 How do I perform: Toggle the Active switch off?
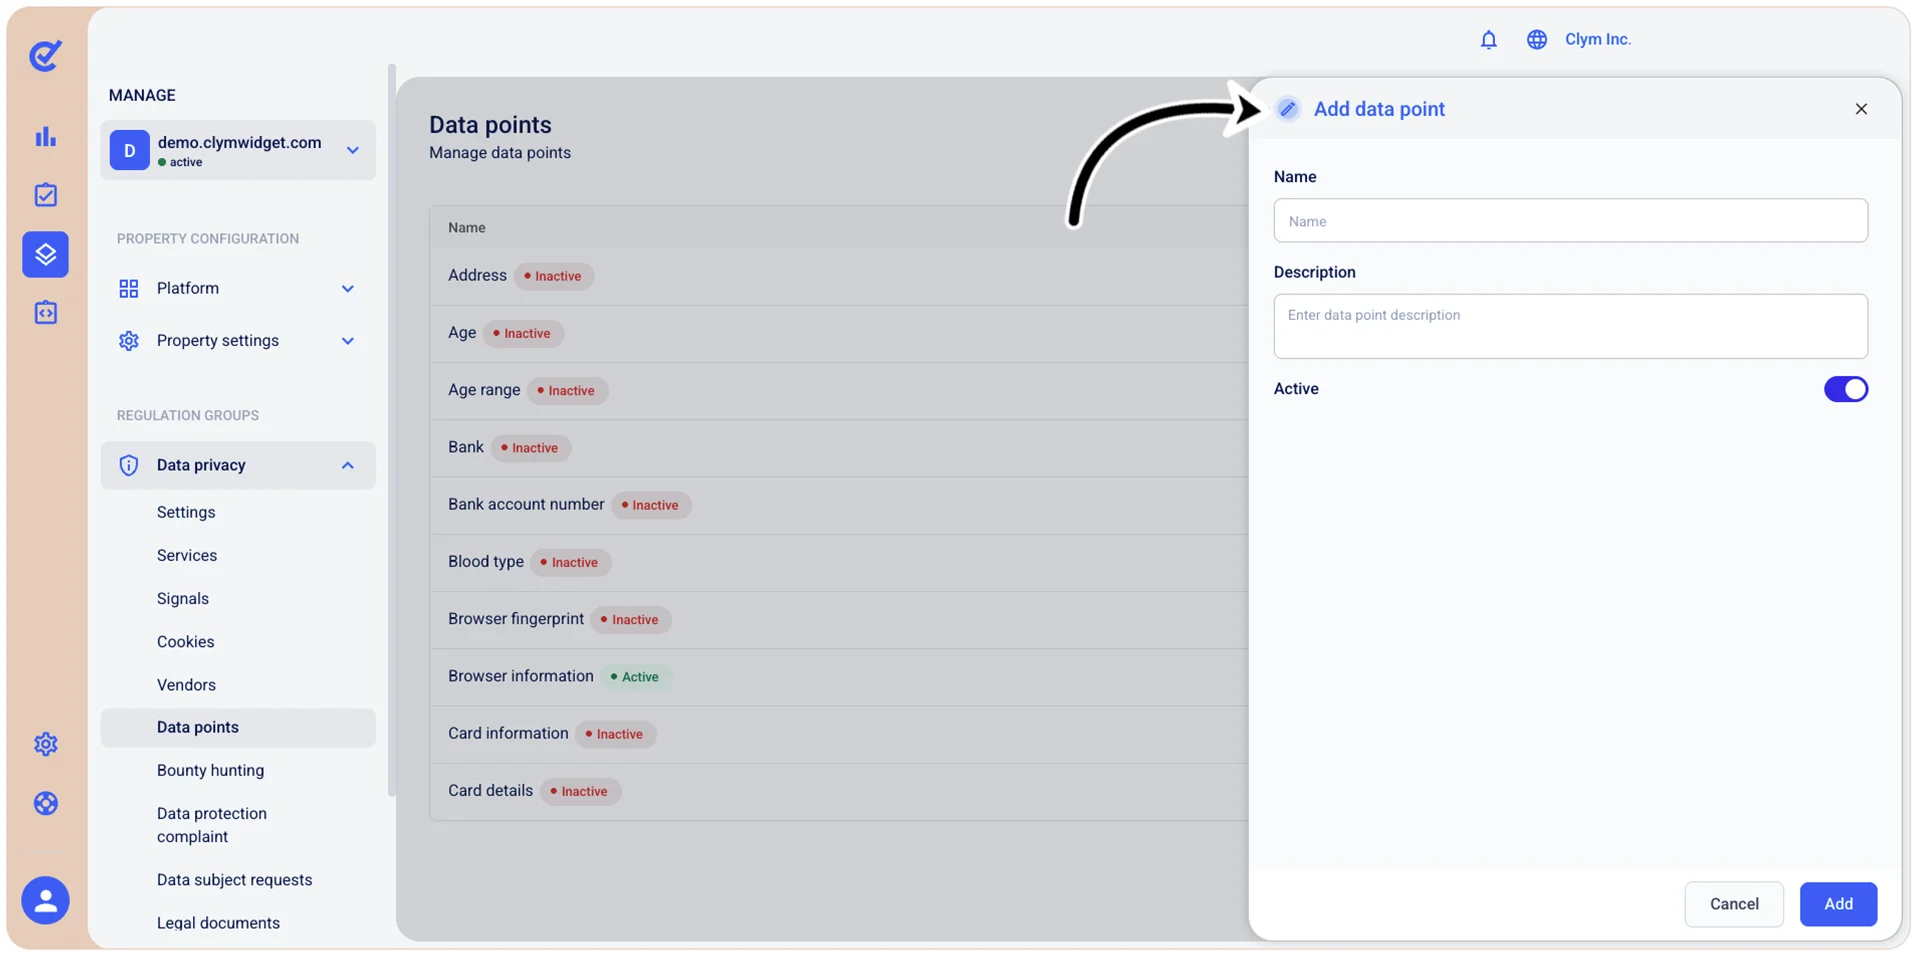pyautogui.click(x=1845, y=389)
